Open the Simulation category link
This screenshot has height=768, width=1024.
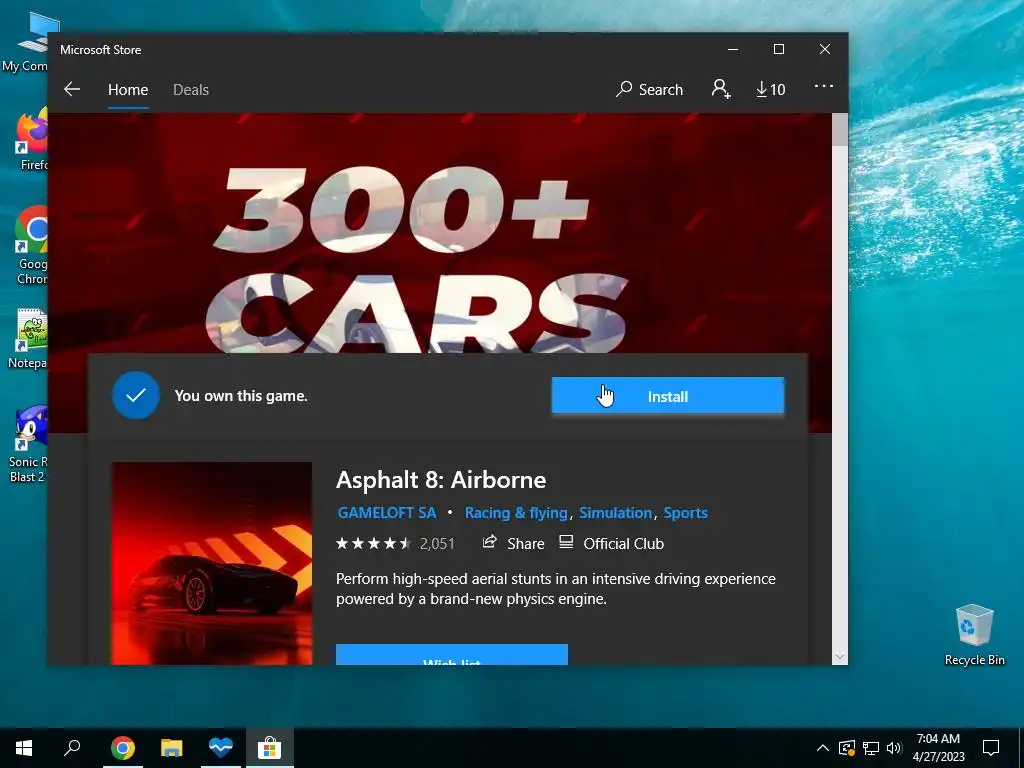click(x=615, y=513)
